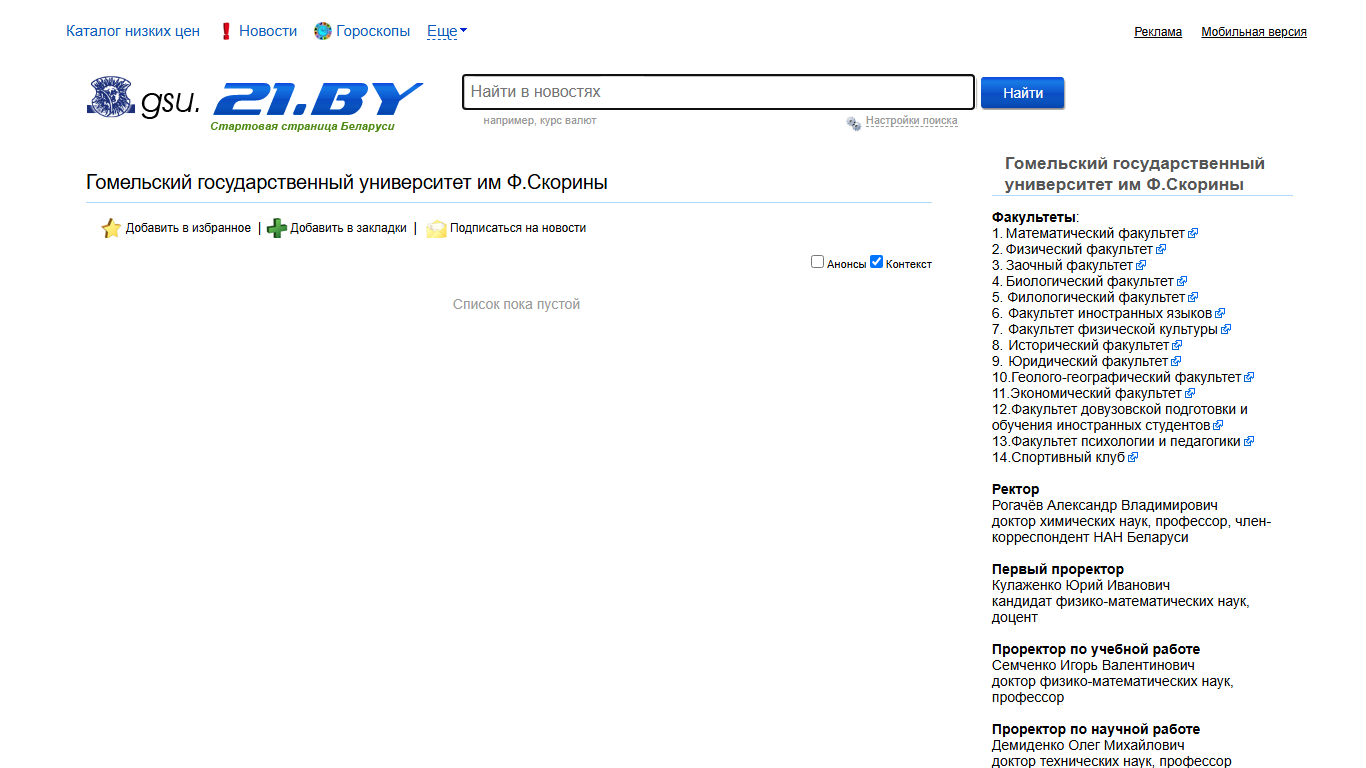Click Подписаться на новости link
Viewport: 1366px width, 768px height.
[x=518, y=228]
